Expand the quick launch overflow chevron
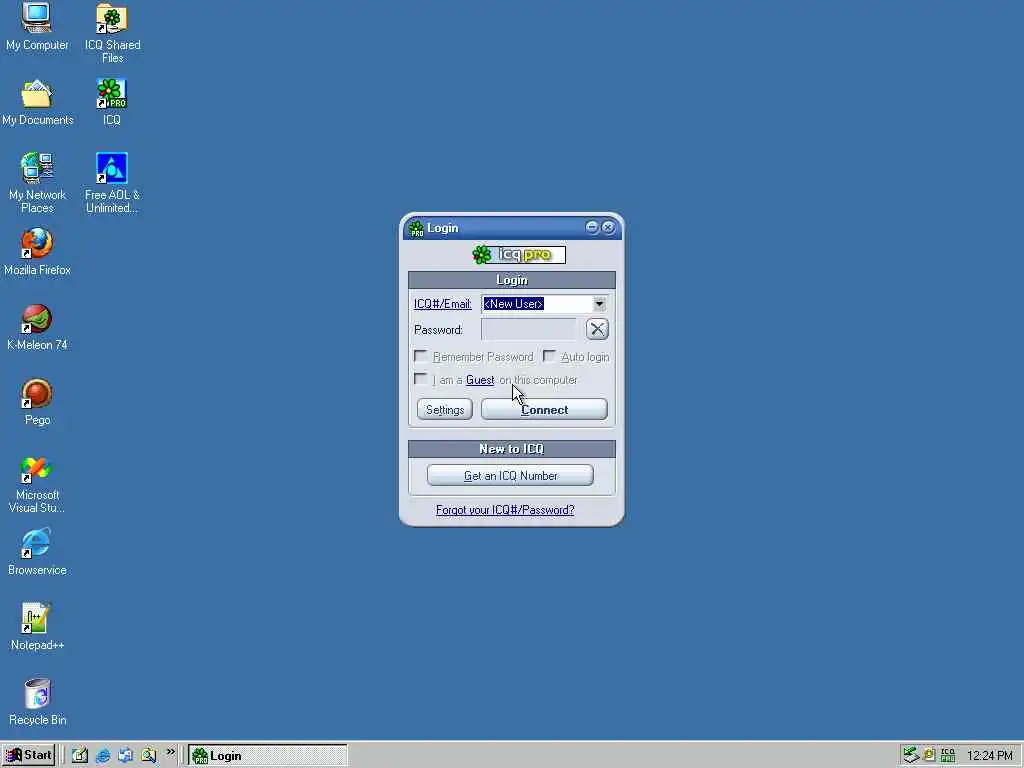Viewport: 1024px width, 768px height. pos(170,752)
